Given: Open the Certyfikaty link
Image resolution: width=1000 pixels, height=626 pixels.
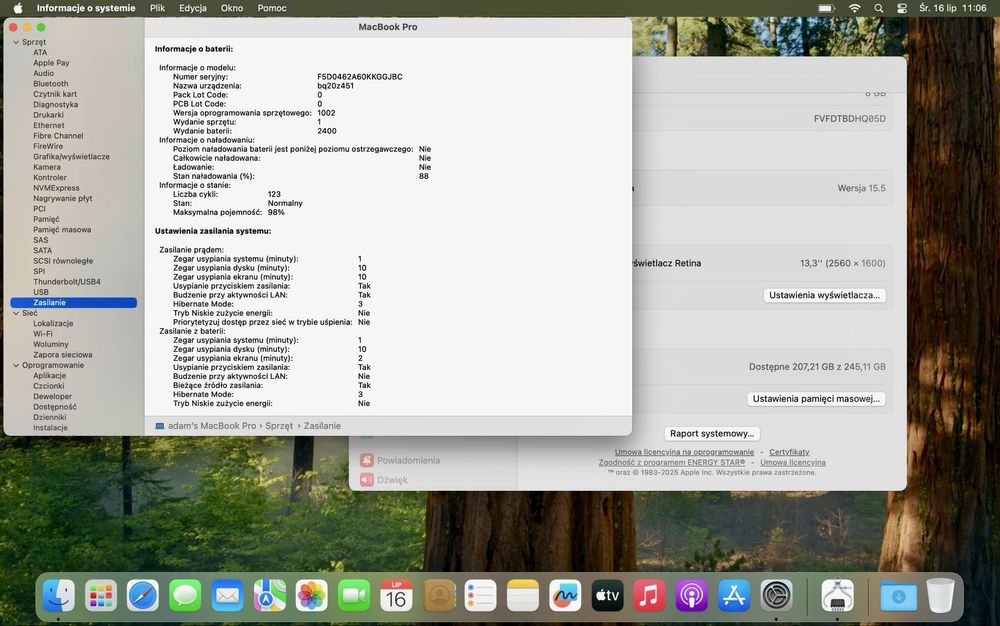Looking at the screenshot, I should pos(789,452).
